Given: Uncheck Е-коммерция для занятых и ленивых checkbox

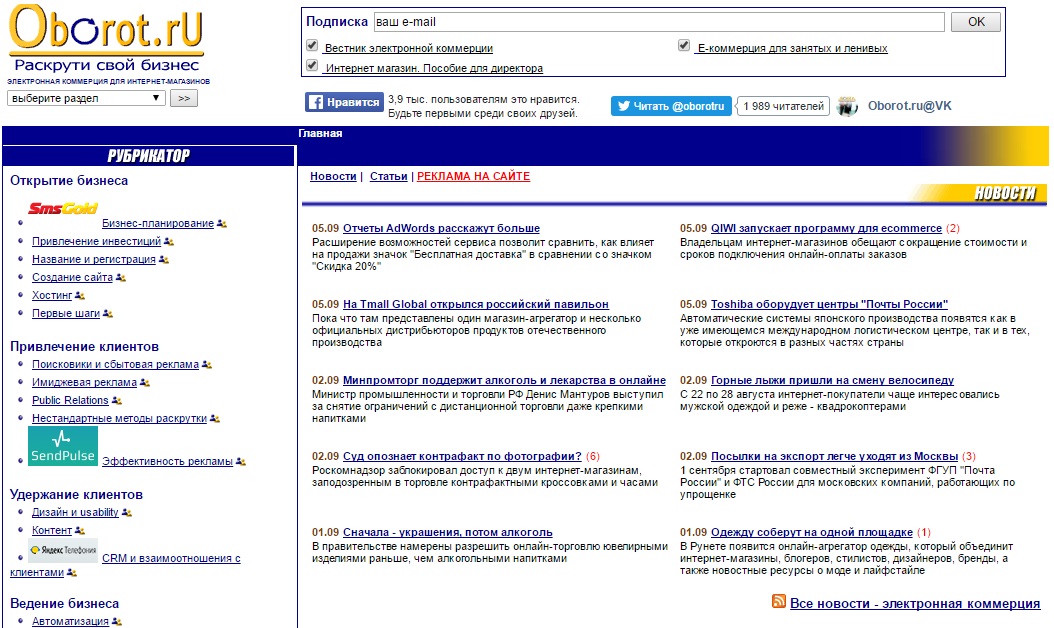Looking at the screenshot, I should (684, 46).
